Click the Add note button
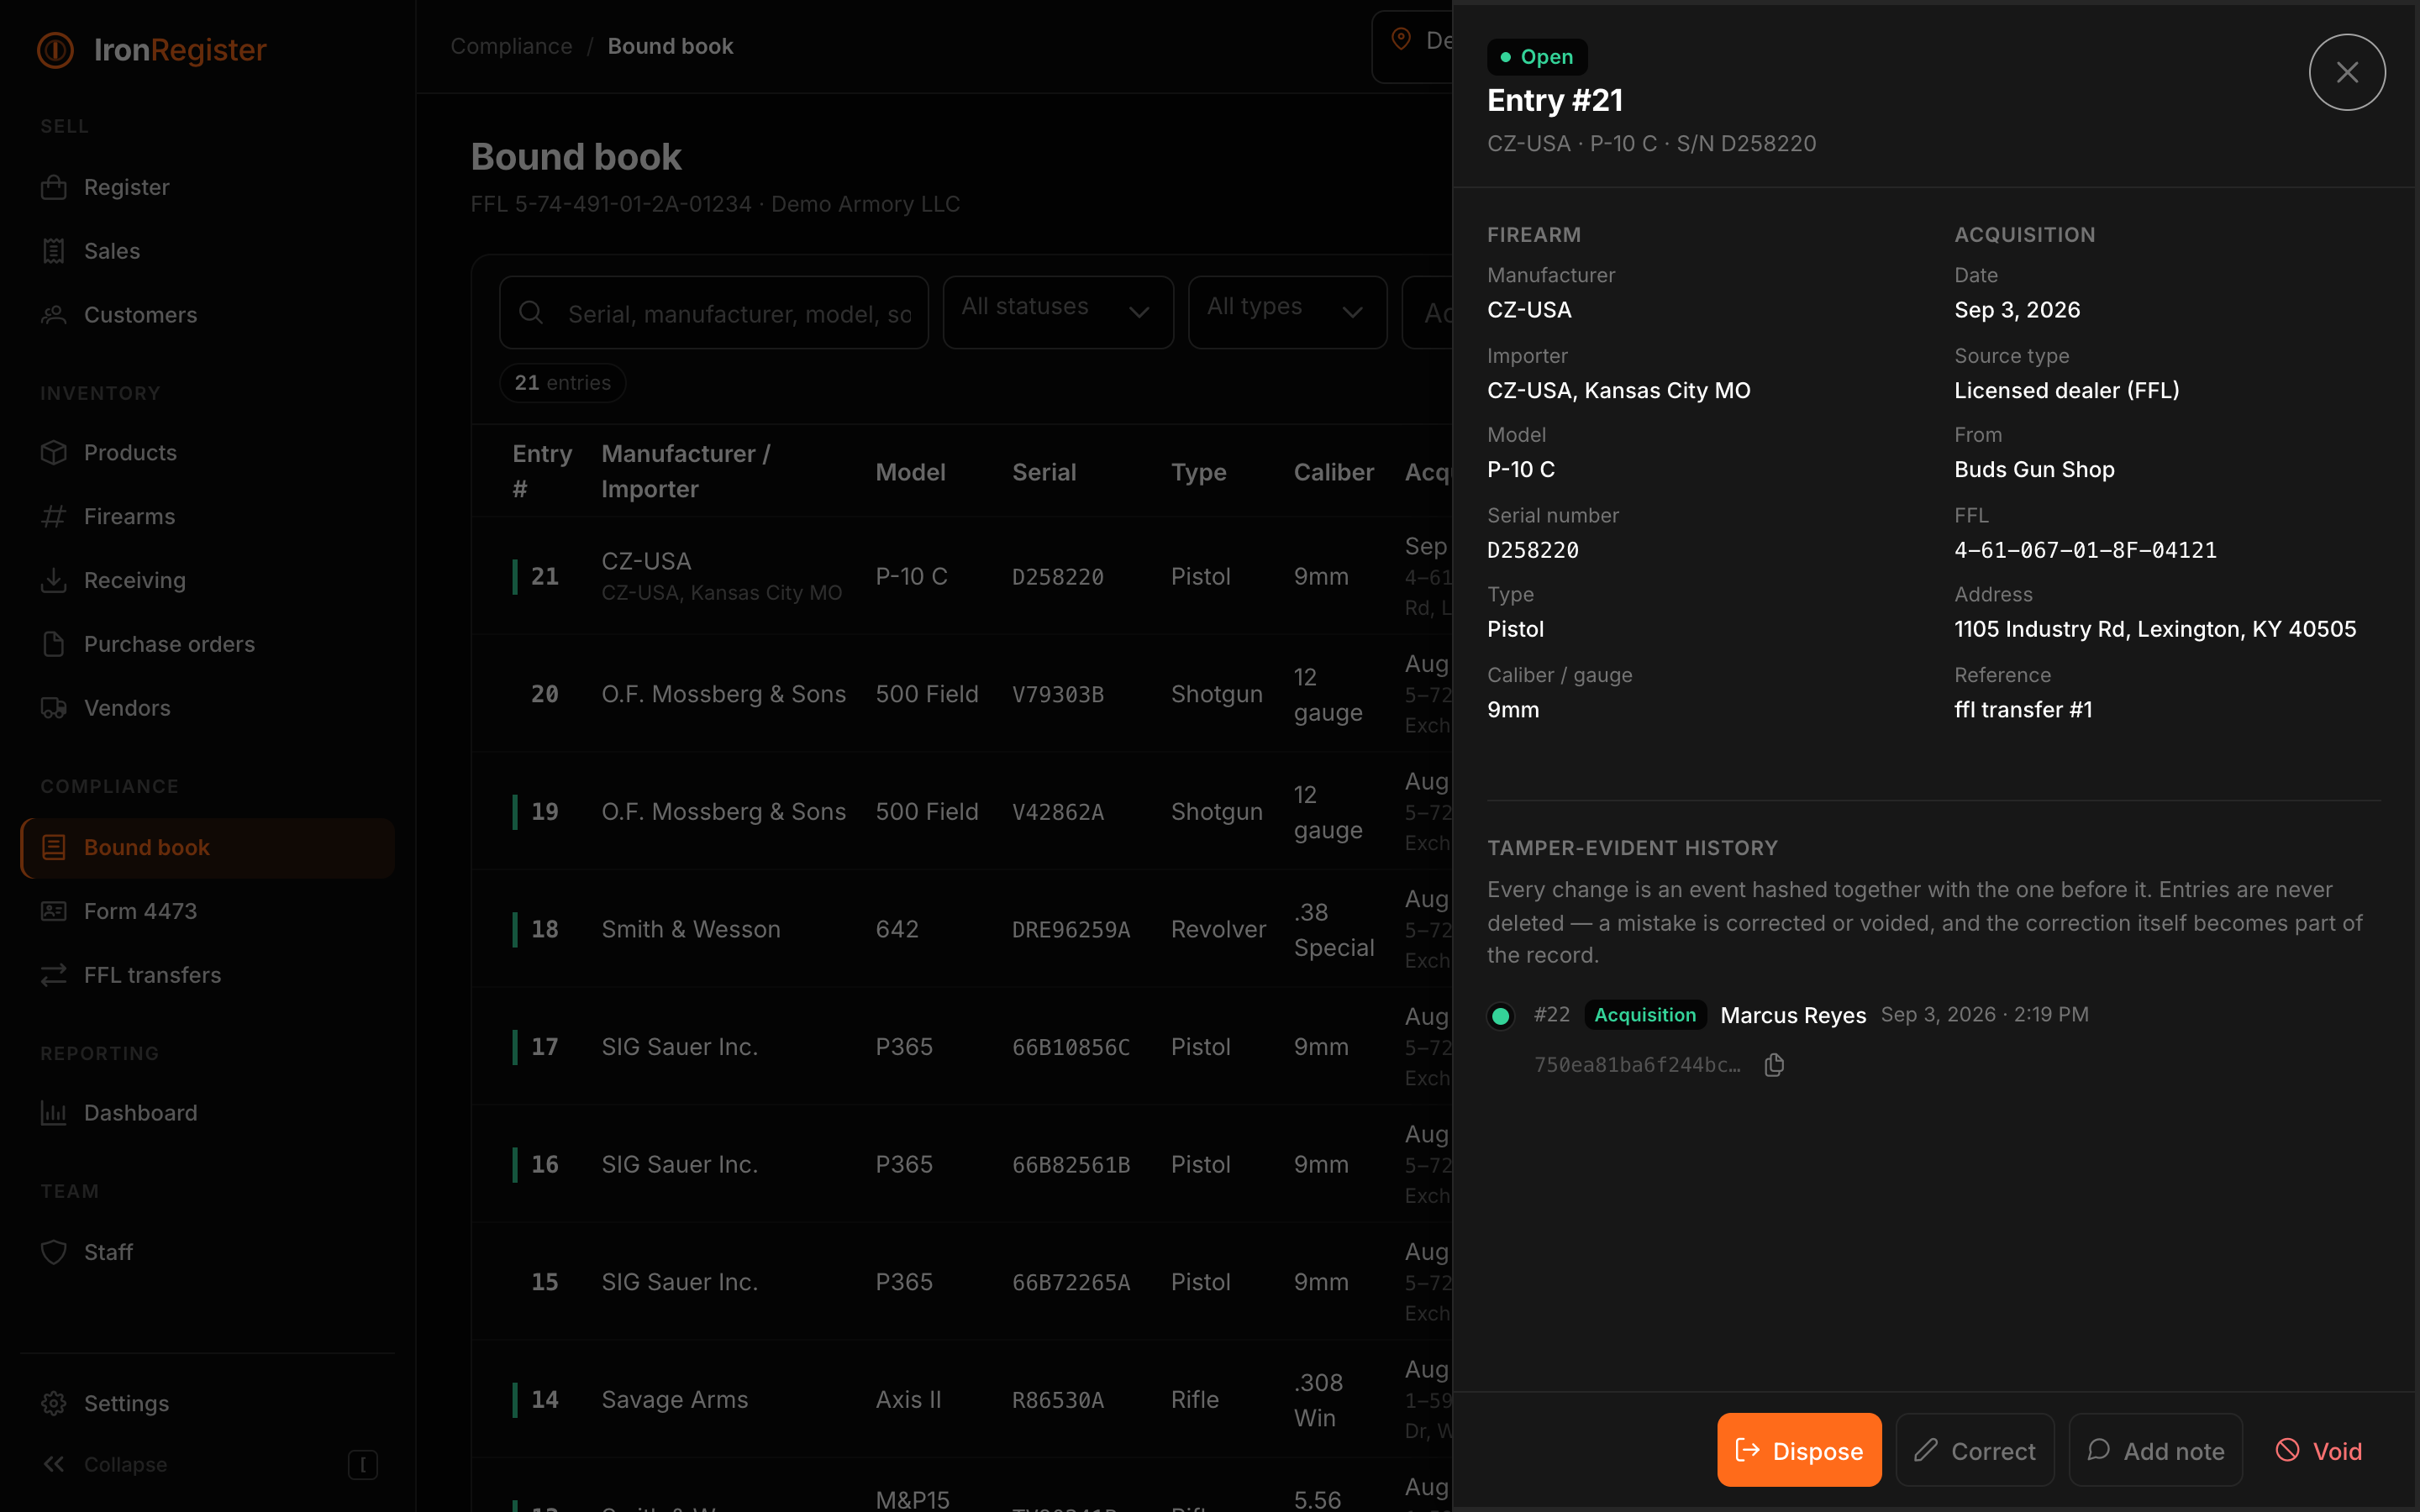2420x1512 pixels. tap(2156, 1450)
